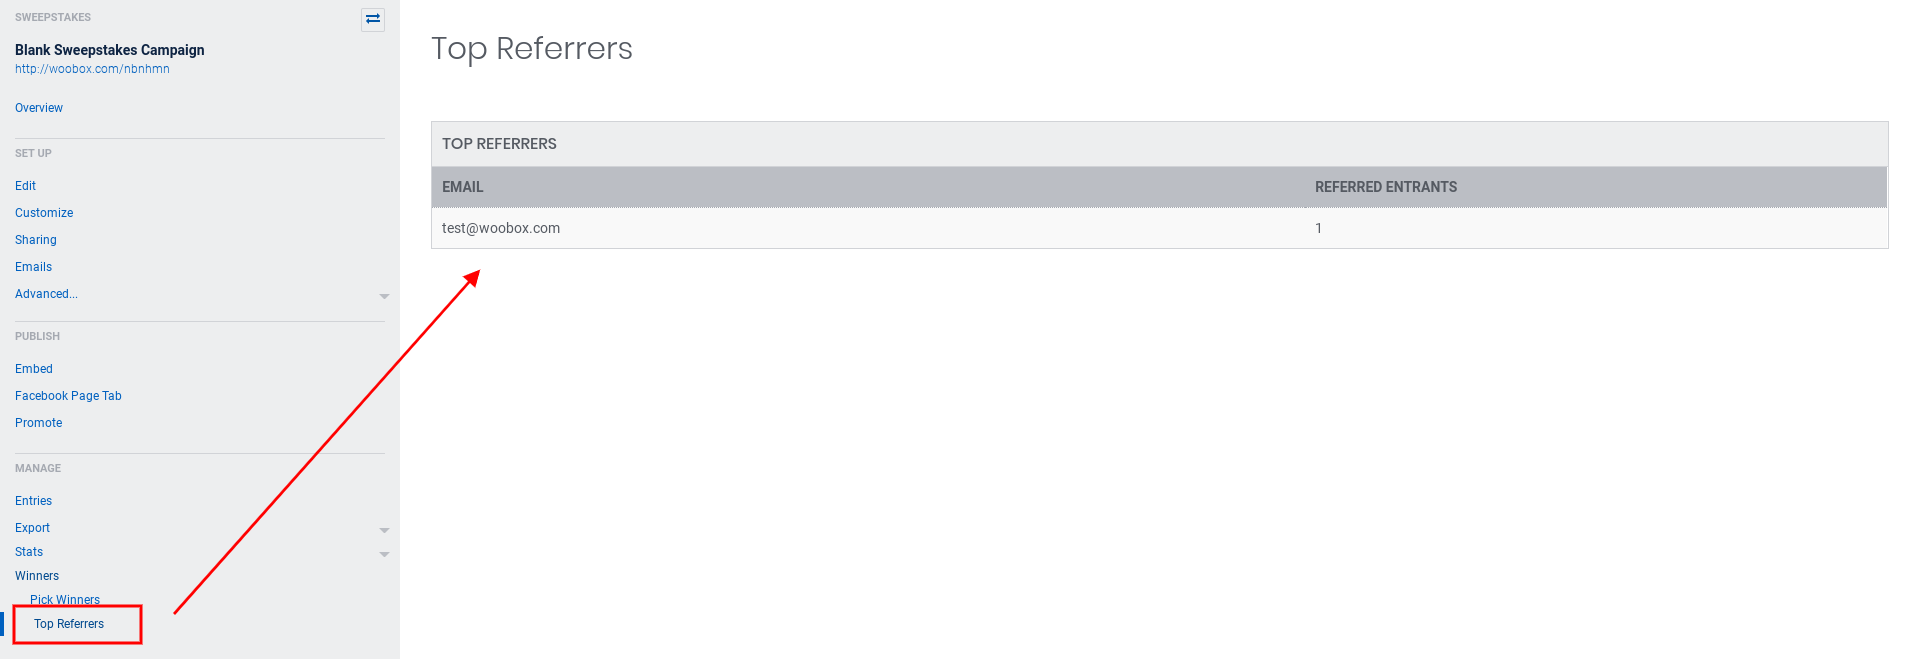Click the Referred Entrants column header
Screen dimensions: 1907x659
pos(1386,187)
